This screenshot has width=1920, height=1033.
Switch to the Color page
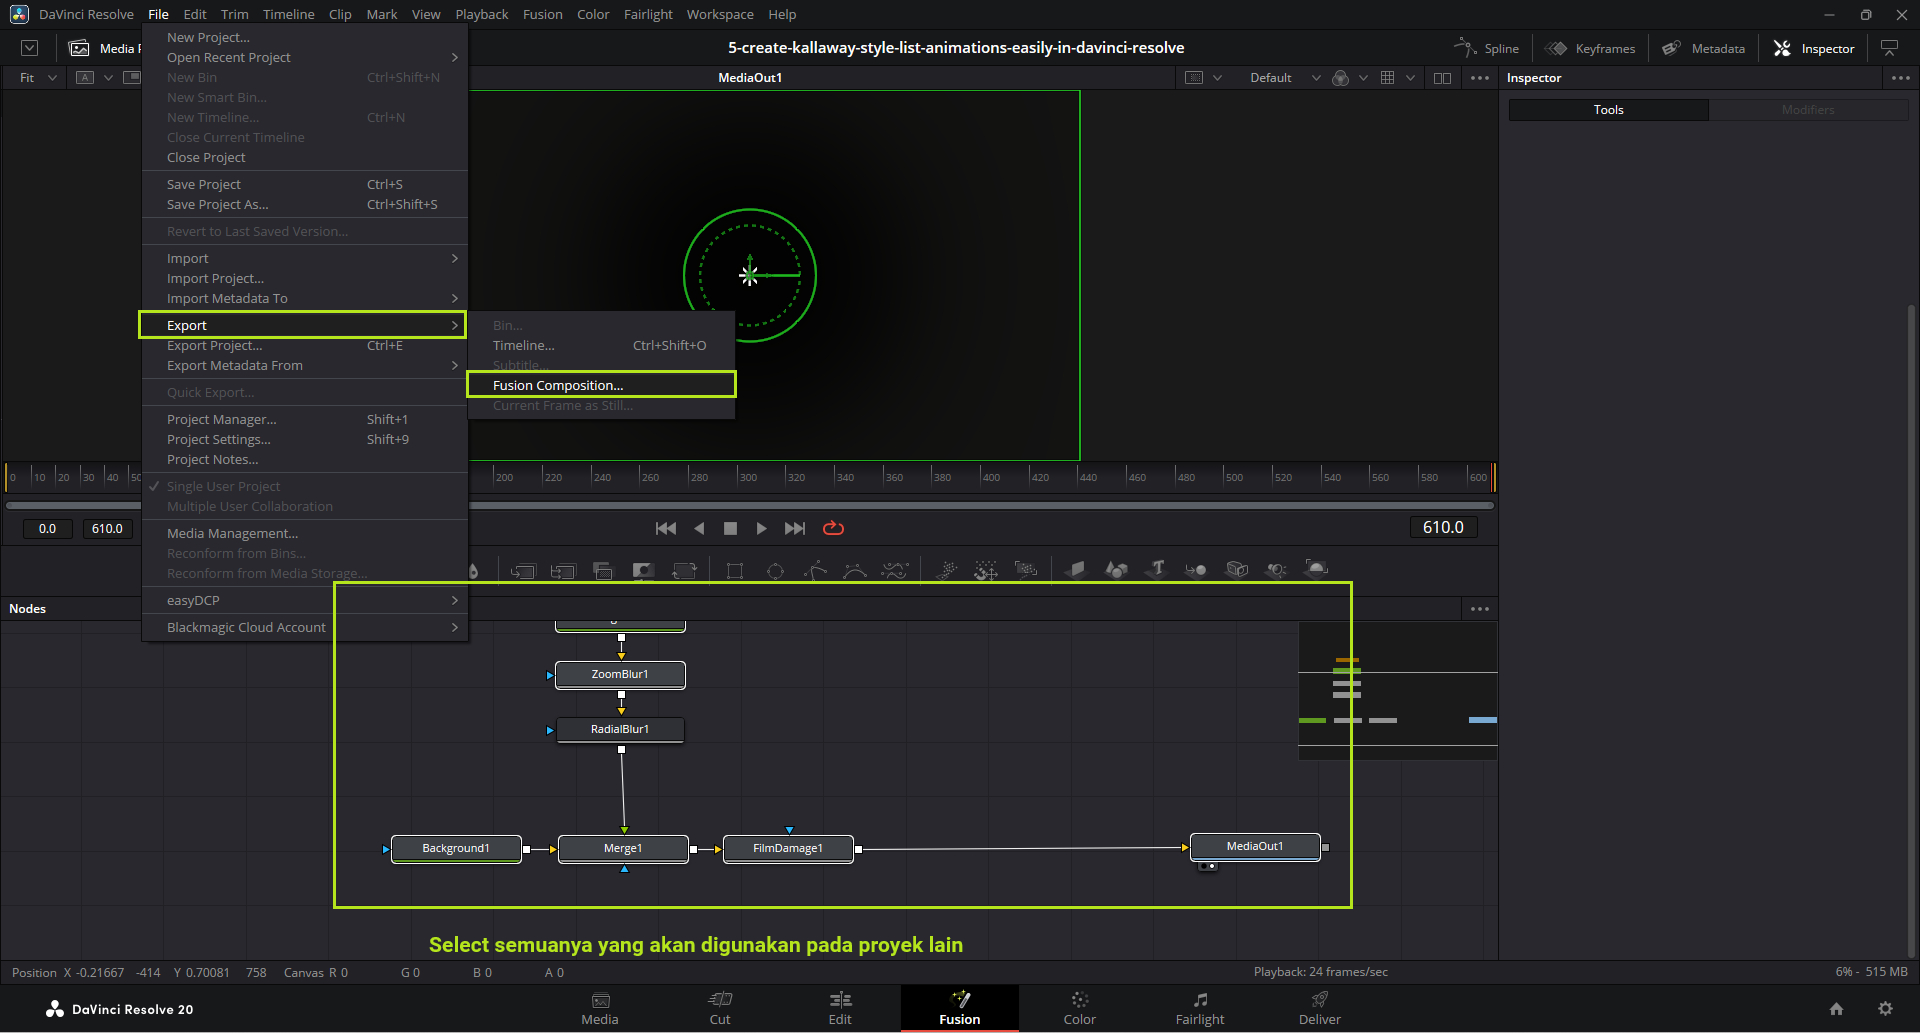point(1079,1008)
